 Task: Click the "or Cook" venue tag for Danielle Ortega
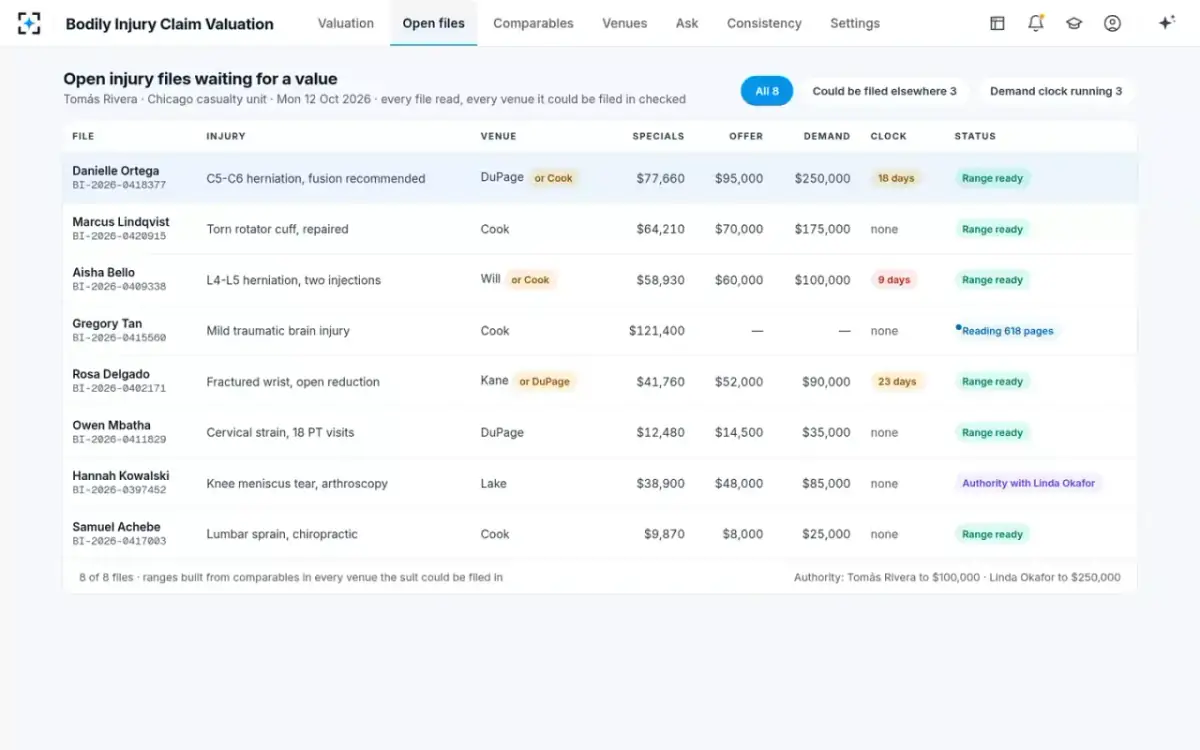tap(553, 178)
